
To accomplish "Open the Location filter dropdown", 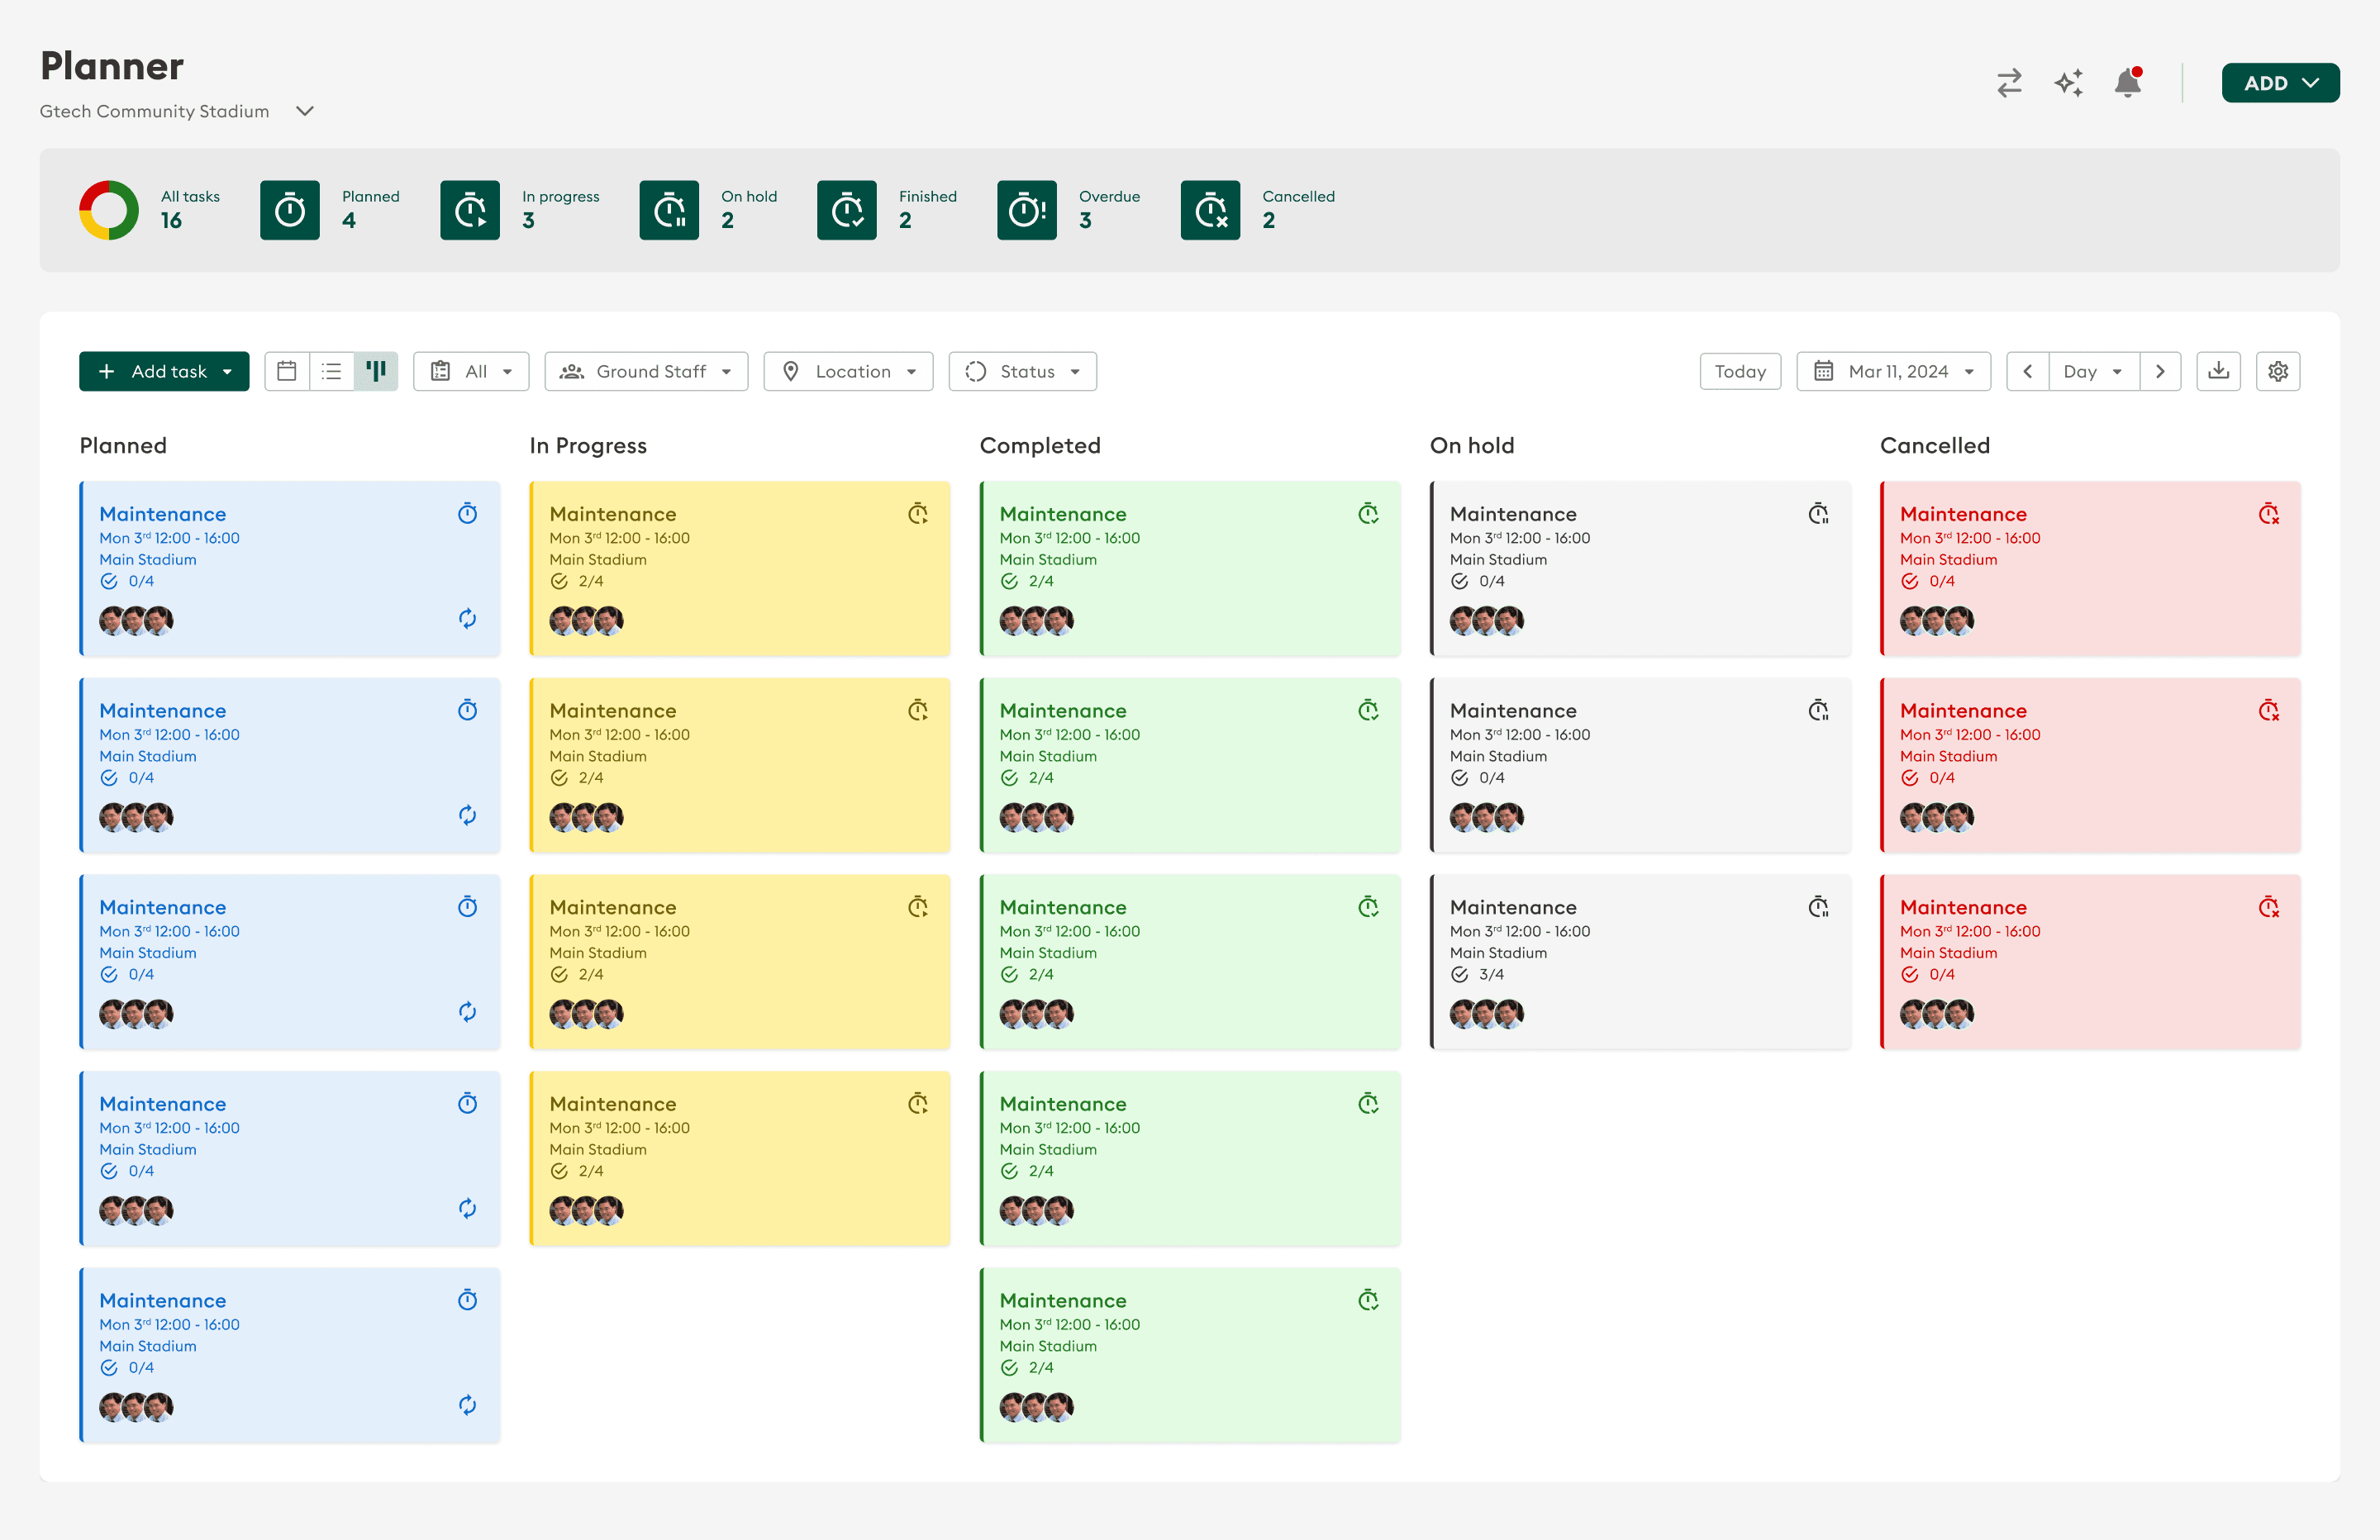I will click(848, 371).
